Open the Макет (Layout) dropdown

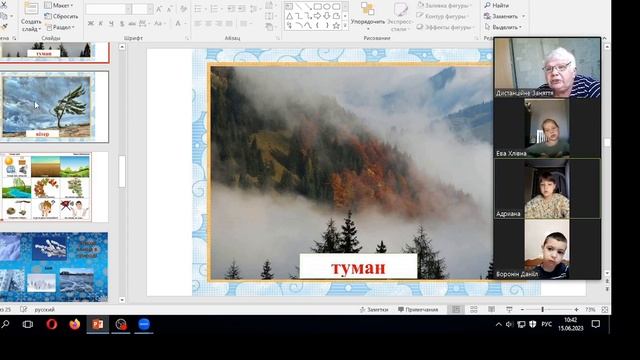[59, 6]
